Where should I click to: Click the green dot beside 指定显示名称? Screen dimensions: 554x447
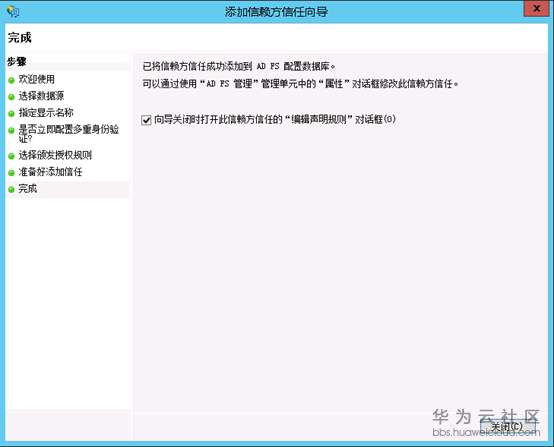click(x=11, y=114)
